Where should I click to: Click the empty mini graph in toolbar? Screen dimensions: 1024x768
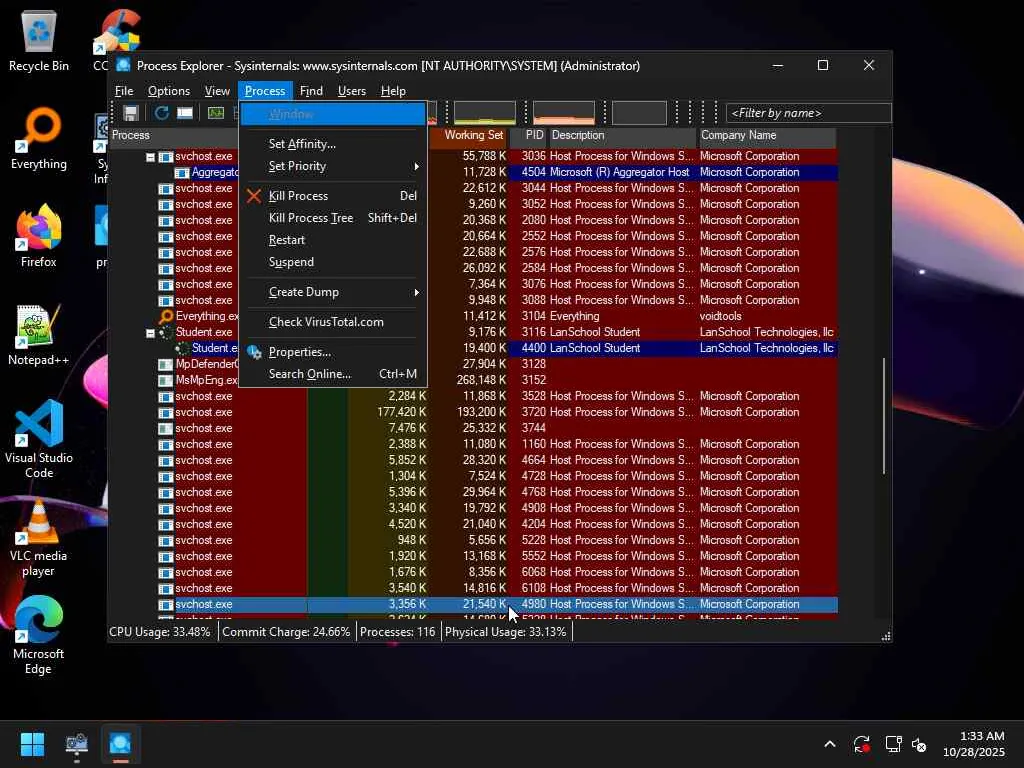point(639,113)
